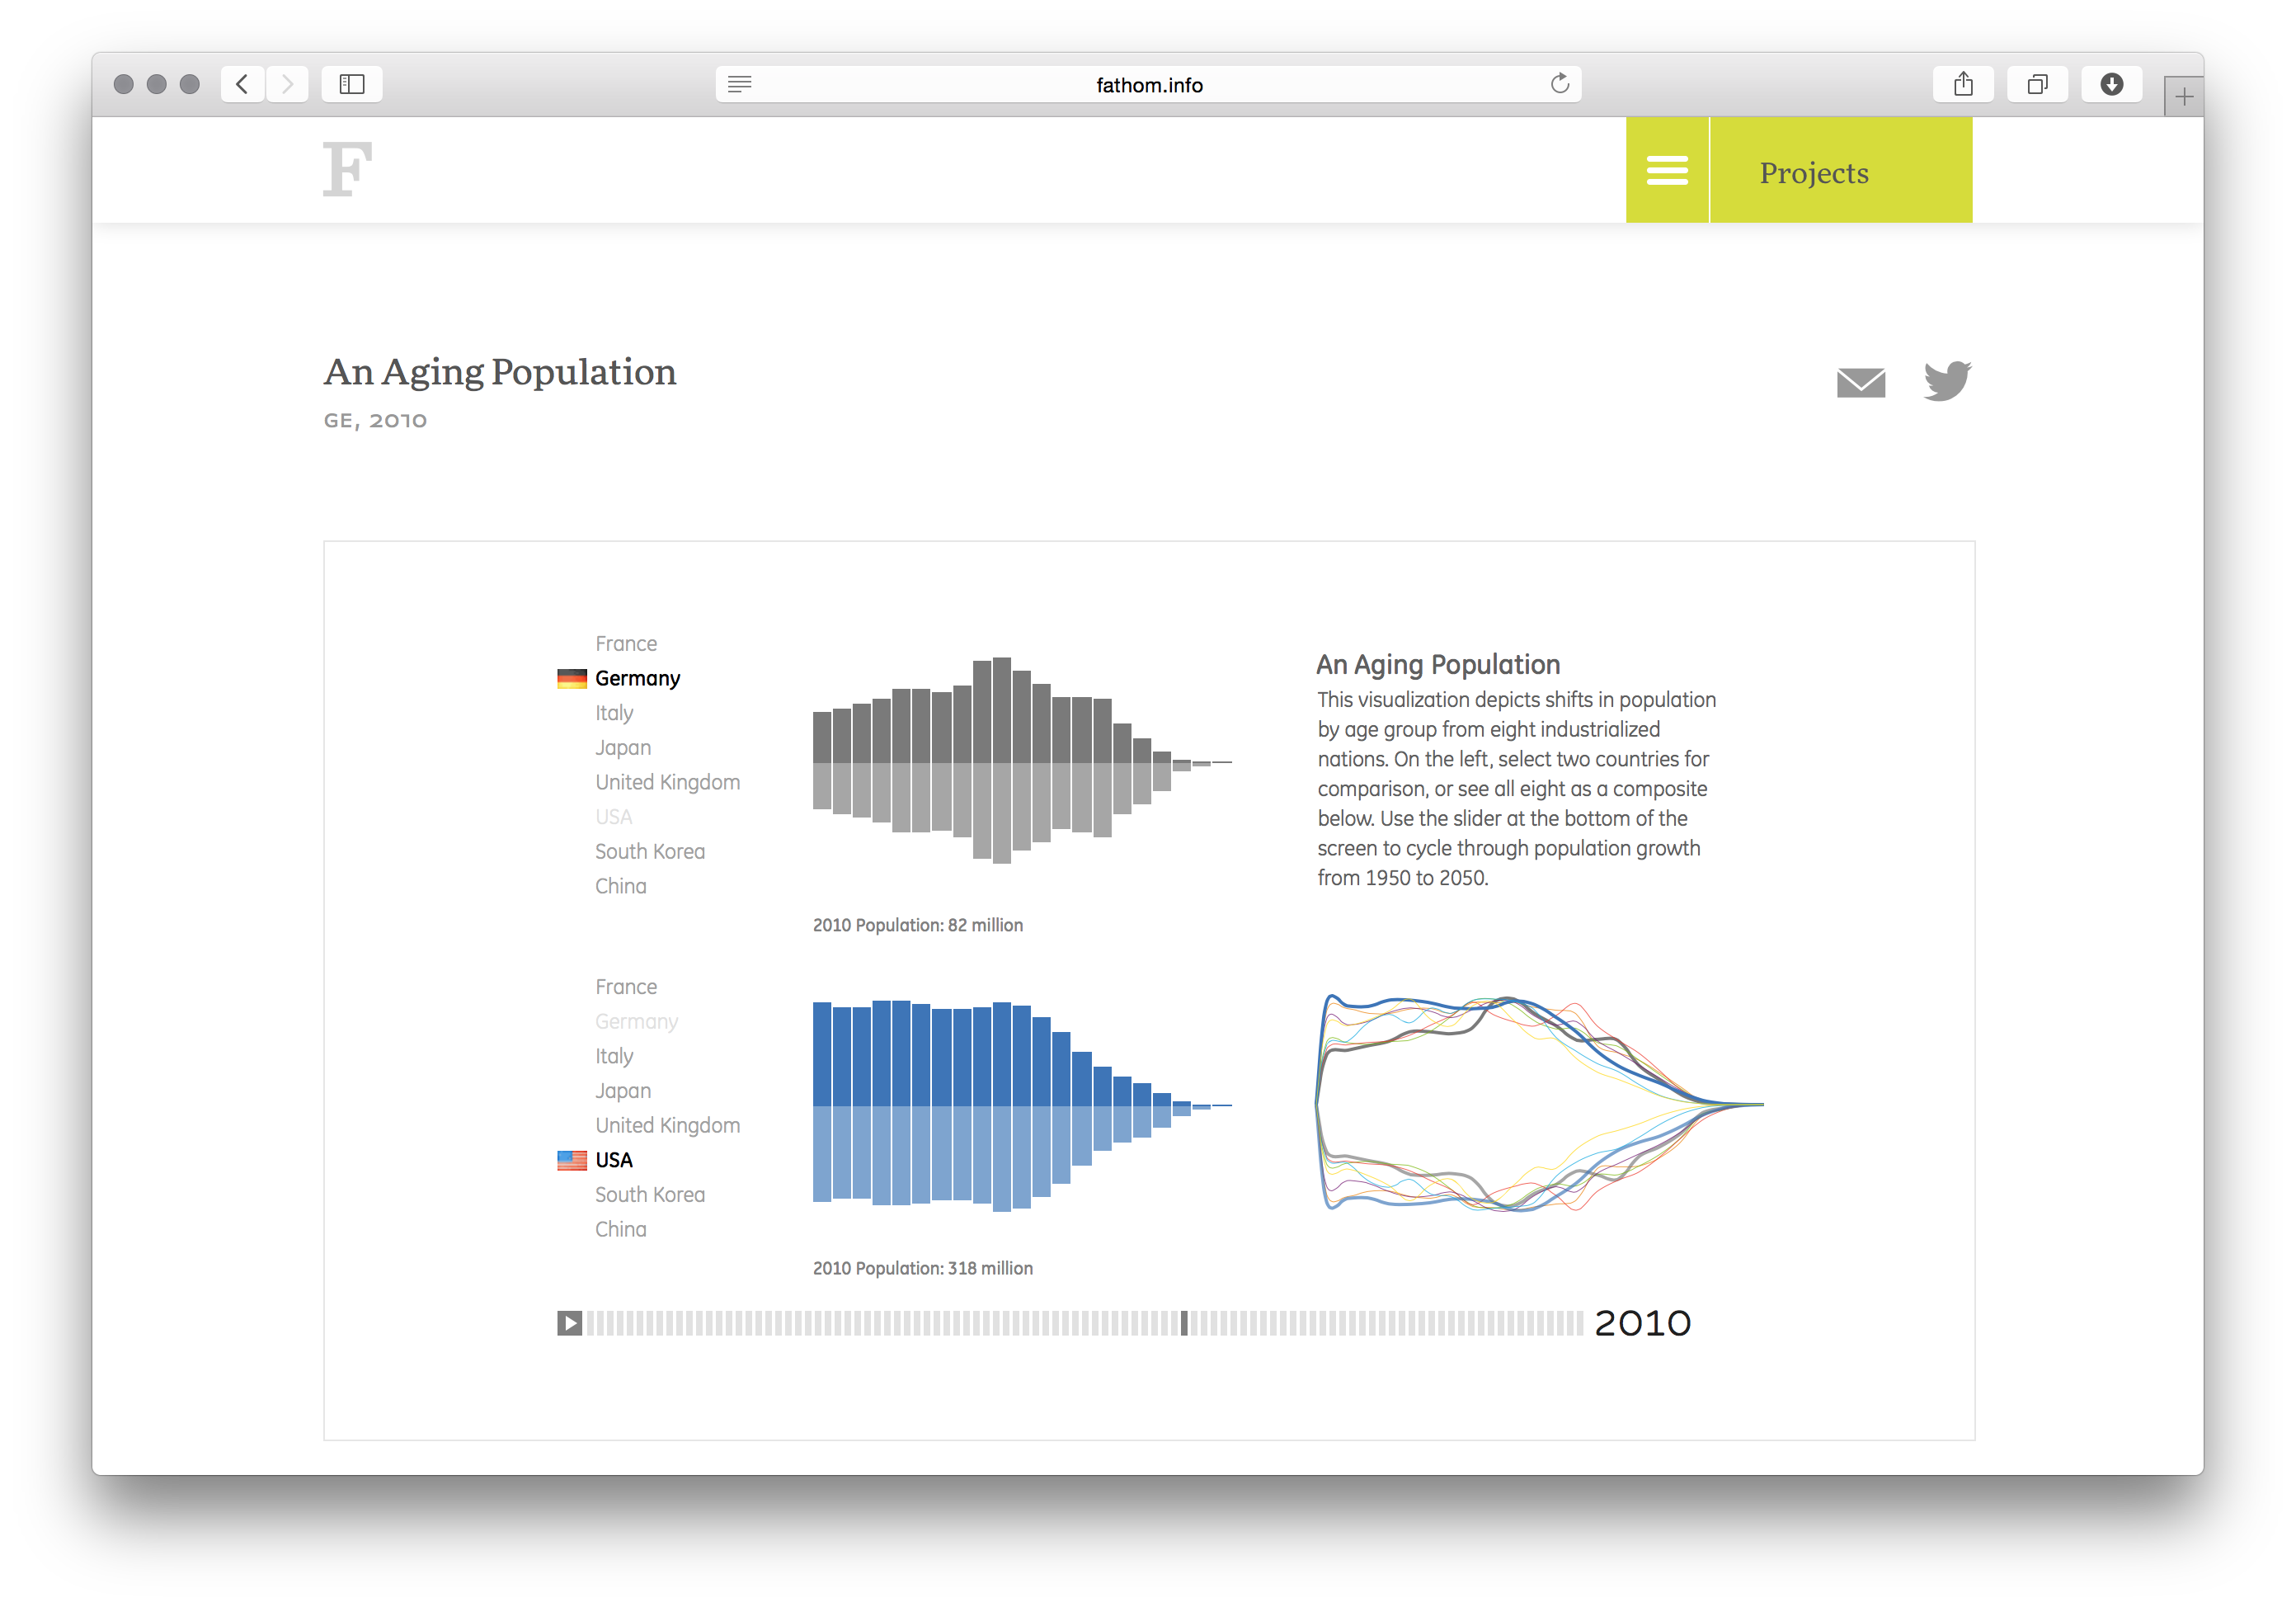
Task: Move the year slider marker to 2010 position
Action: pyautogui.click(x=1185, y=1322)
